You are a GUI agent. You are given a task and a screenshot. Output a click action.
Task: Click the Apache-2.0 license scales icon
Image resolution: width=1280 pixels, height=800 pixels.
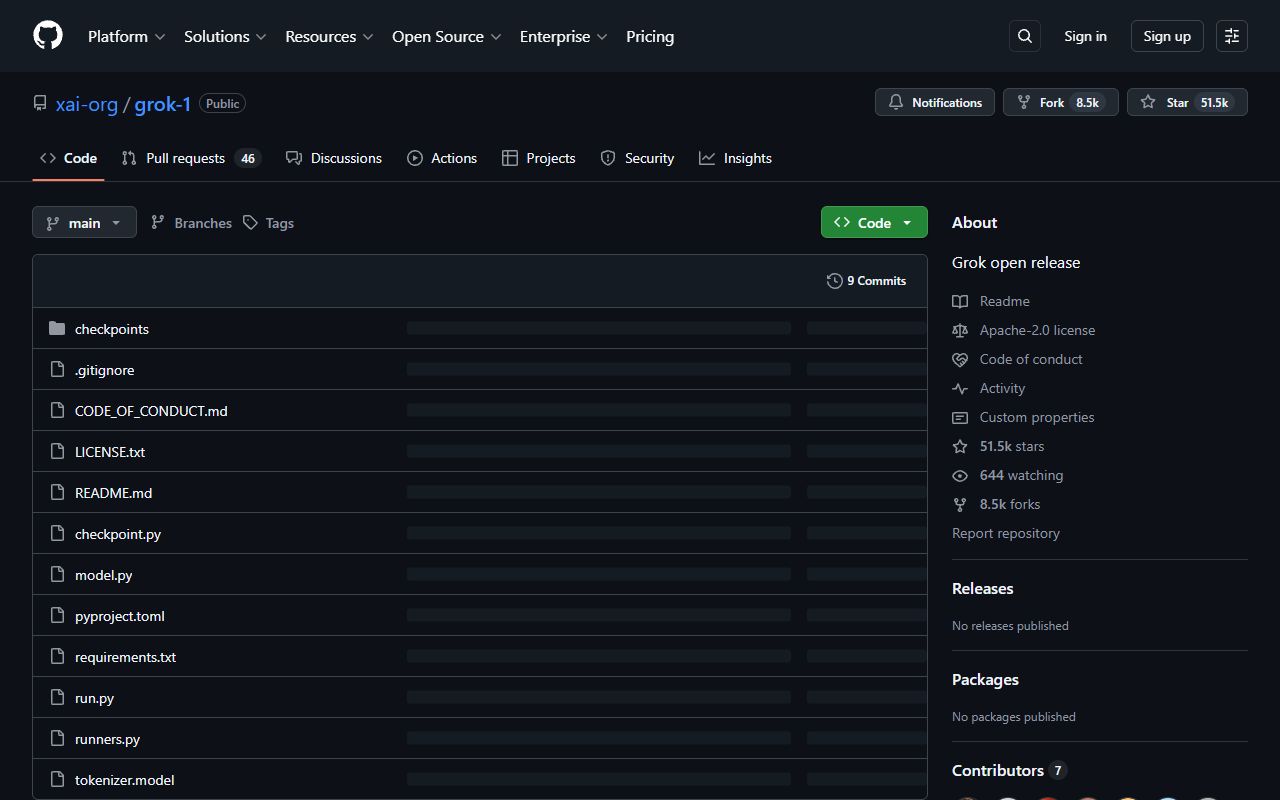point(960,330)
